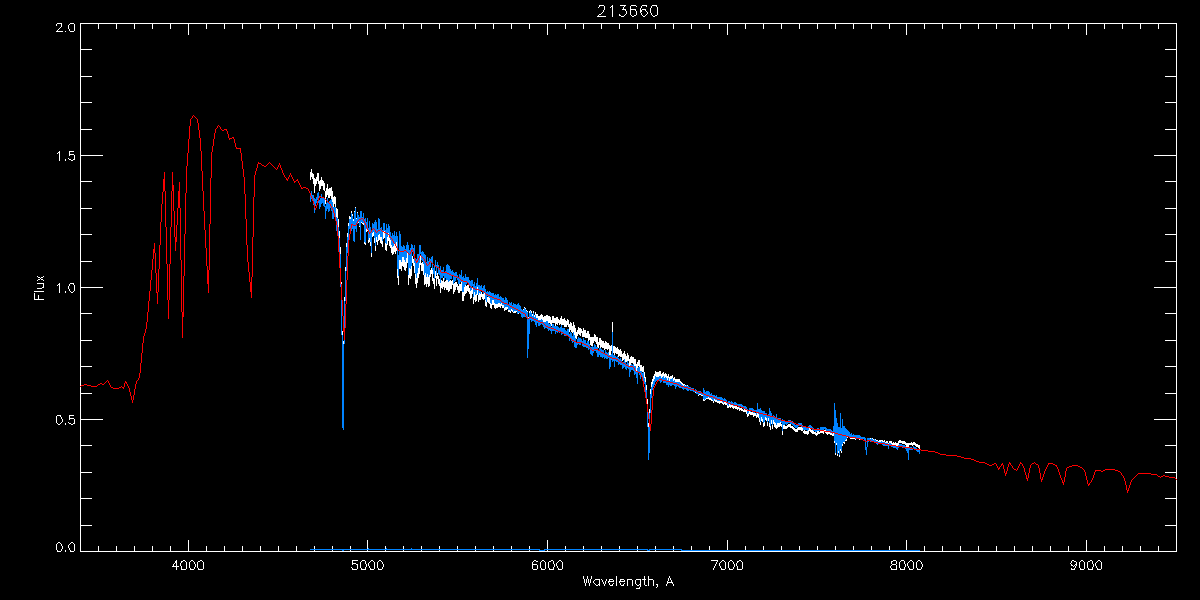Click the red model curve peak near 4000
The width and height of the screenshot is (1200, 600).
click(x=193, y=116)
